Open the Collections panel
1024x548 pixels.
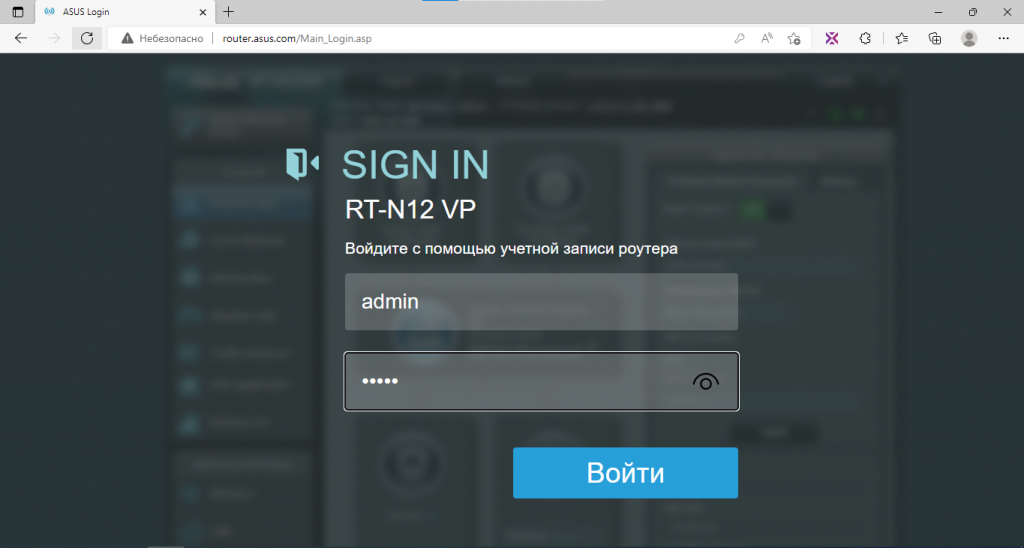935,39
